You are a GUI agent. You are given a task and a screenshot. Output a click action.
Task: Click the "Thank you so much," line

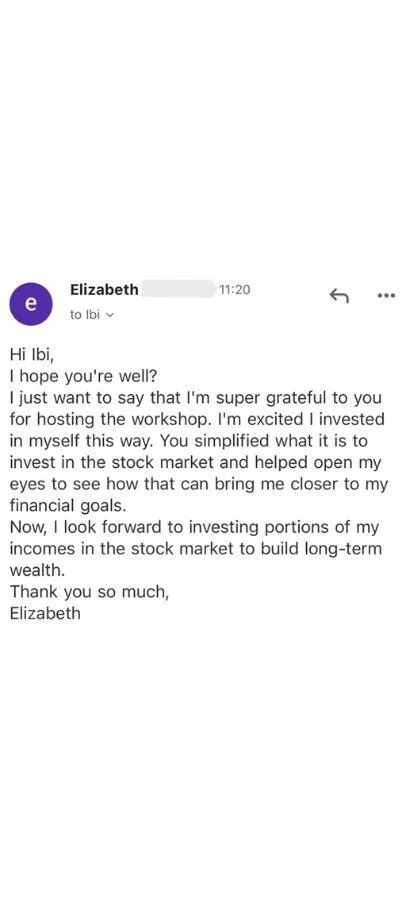coord(89,592)
